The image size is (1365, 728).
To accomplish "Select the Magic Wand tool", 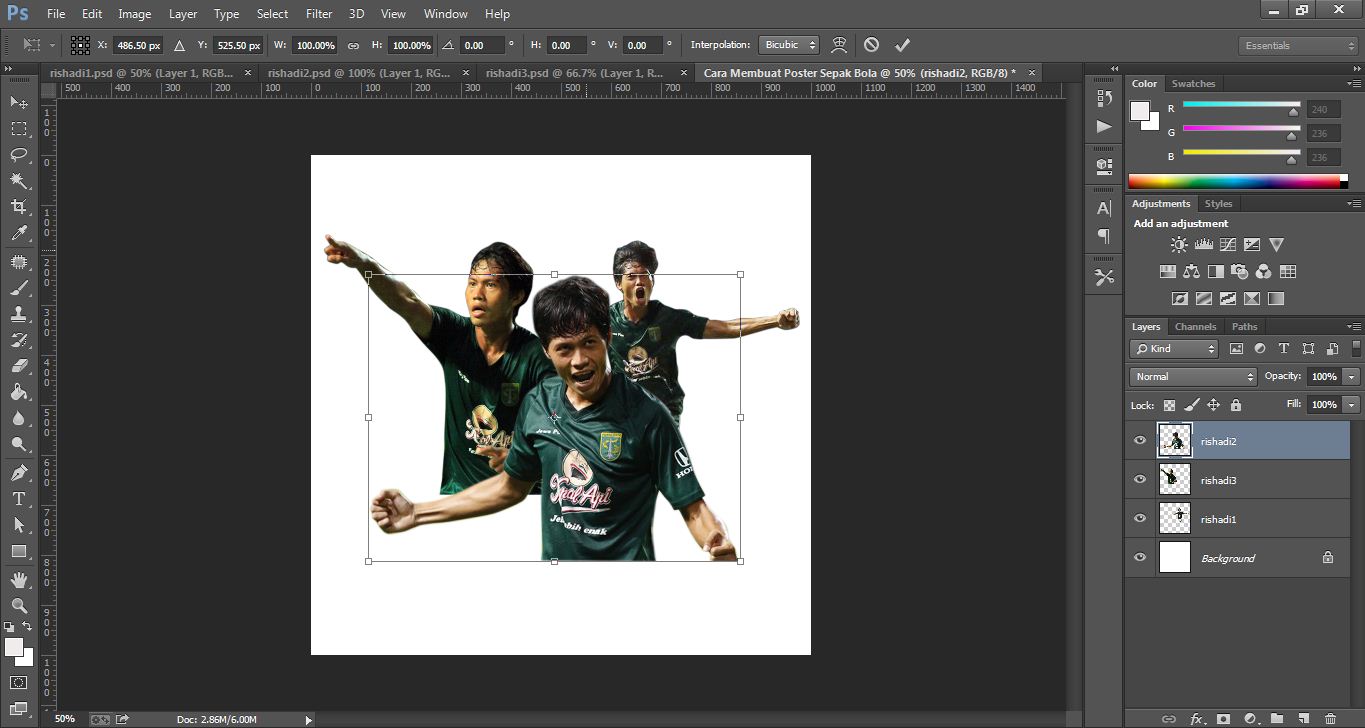I will 19,181.
